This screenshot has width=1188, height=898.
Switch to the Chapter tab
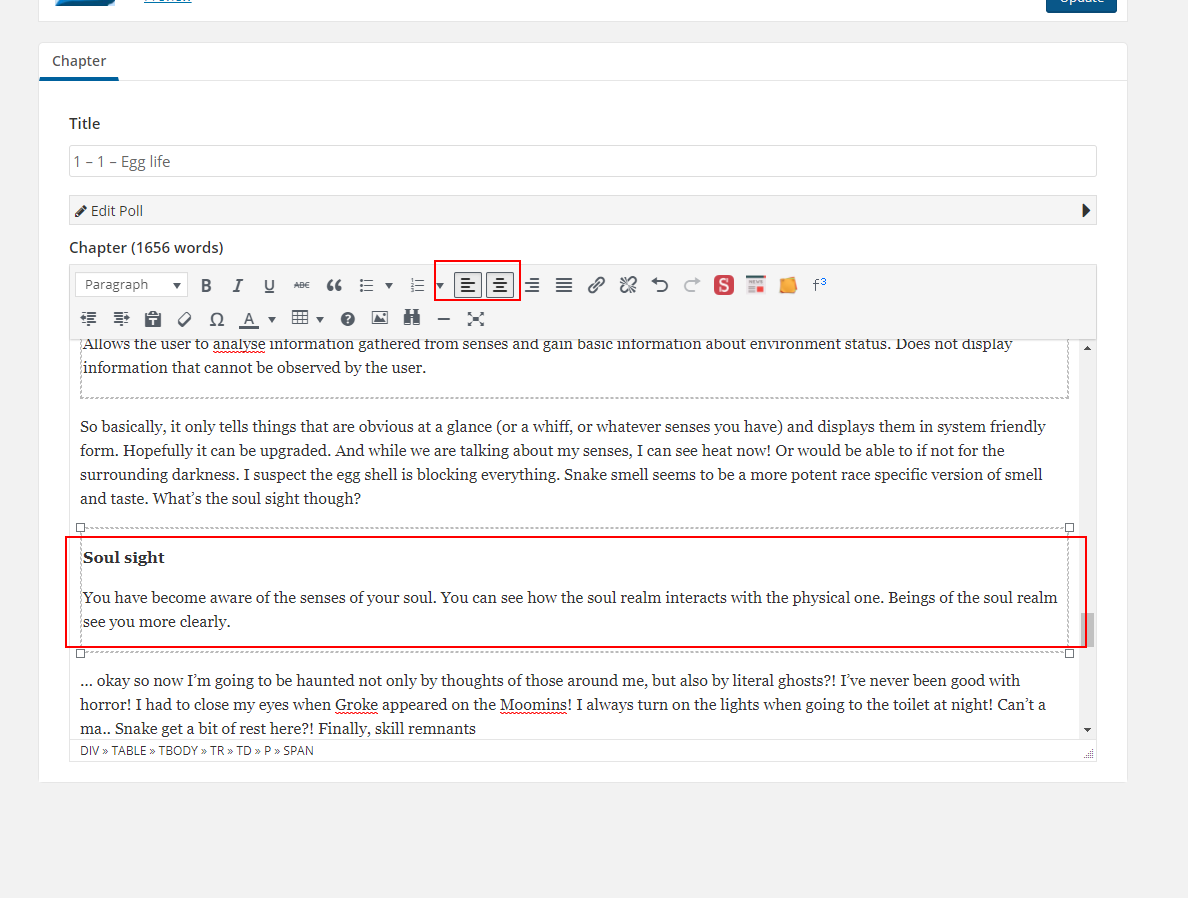pos(79,61)
